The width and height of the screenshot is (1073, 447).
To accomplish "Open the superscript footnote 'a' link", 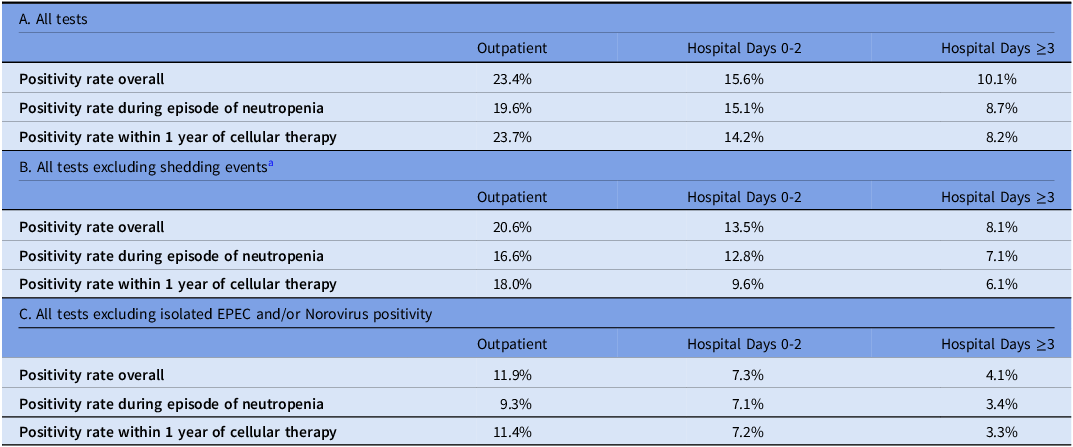I will coord(271,165).
